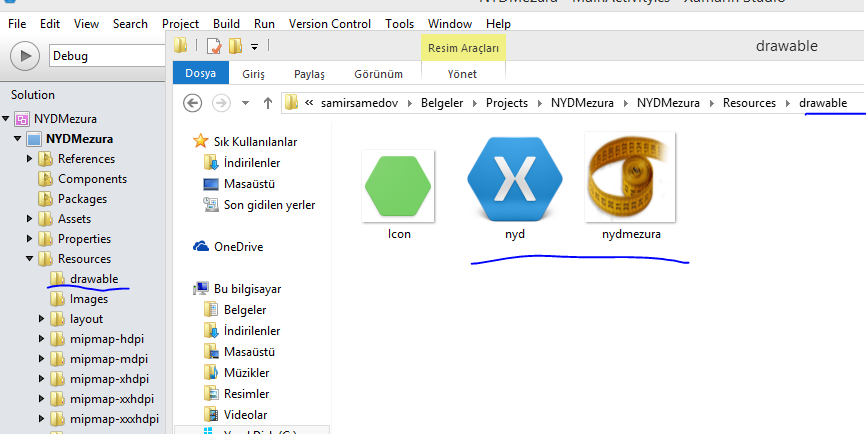866x434 pixels.
Task: Click Resources in the address breadcrumb
Action: coord(749,103)
